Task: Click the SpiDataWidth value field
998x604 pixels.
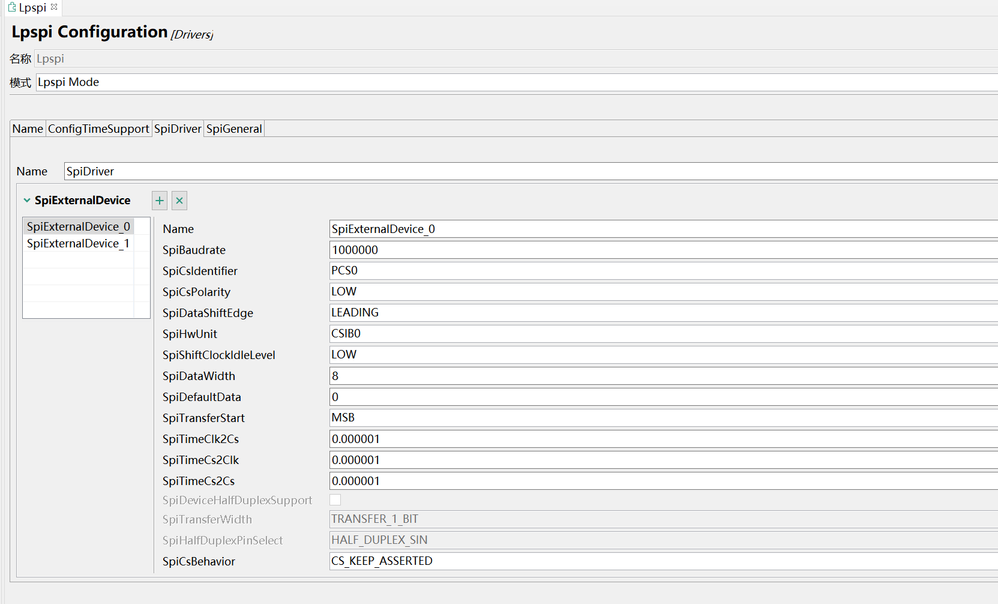Action: [660, 376]
